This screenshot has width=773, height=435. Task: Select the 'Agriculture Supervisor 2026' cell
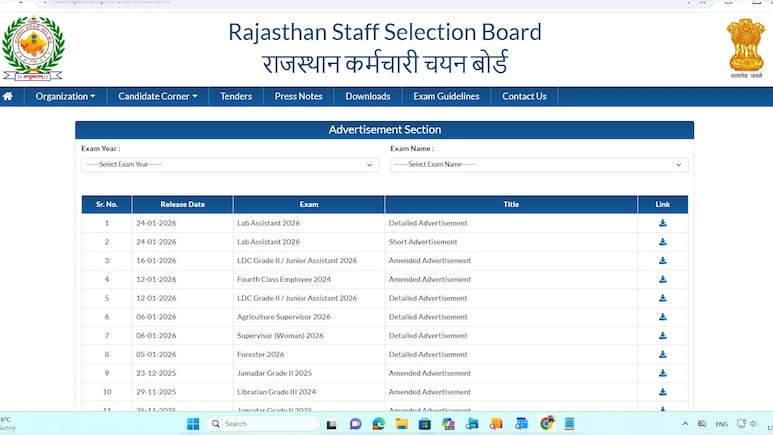click(309, 317)
